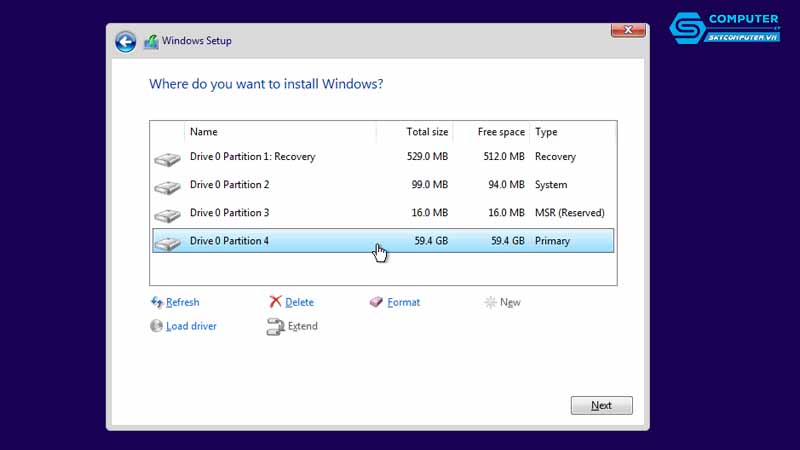Click the Type column header
The width and height of the screenshot is (800, 450).
tap(570, 132)
